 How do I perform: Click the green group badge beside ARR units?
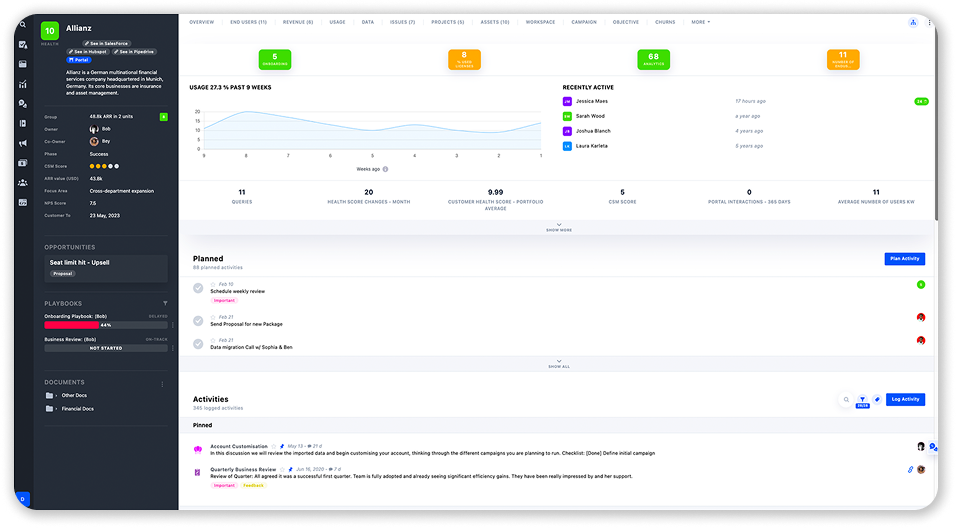click(163, 116)
